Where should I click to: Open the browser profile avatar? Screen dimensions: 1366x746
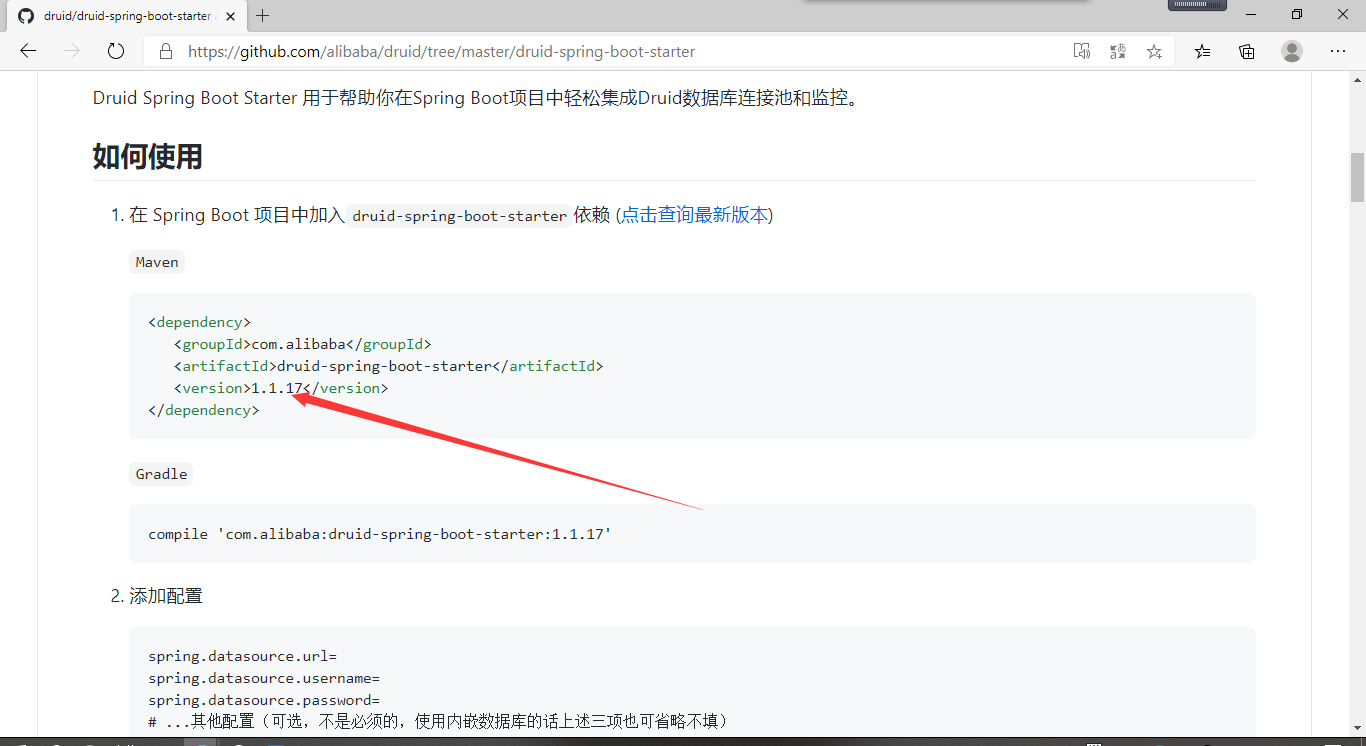coord(1291,51)
